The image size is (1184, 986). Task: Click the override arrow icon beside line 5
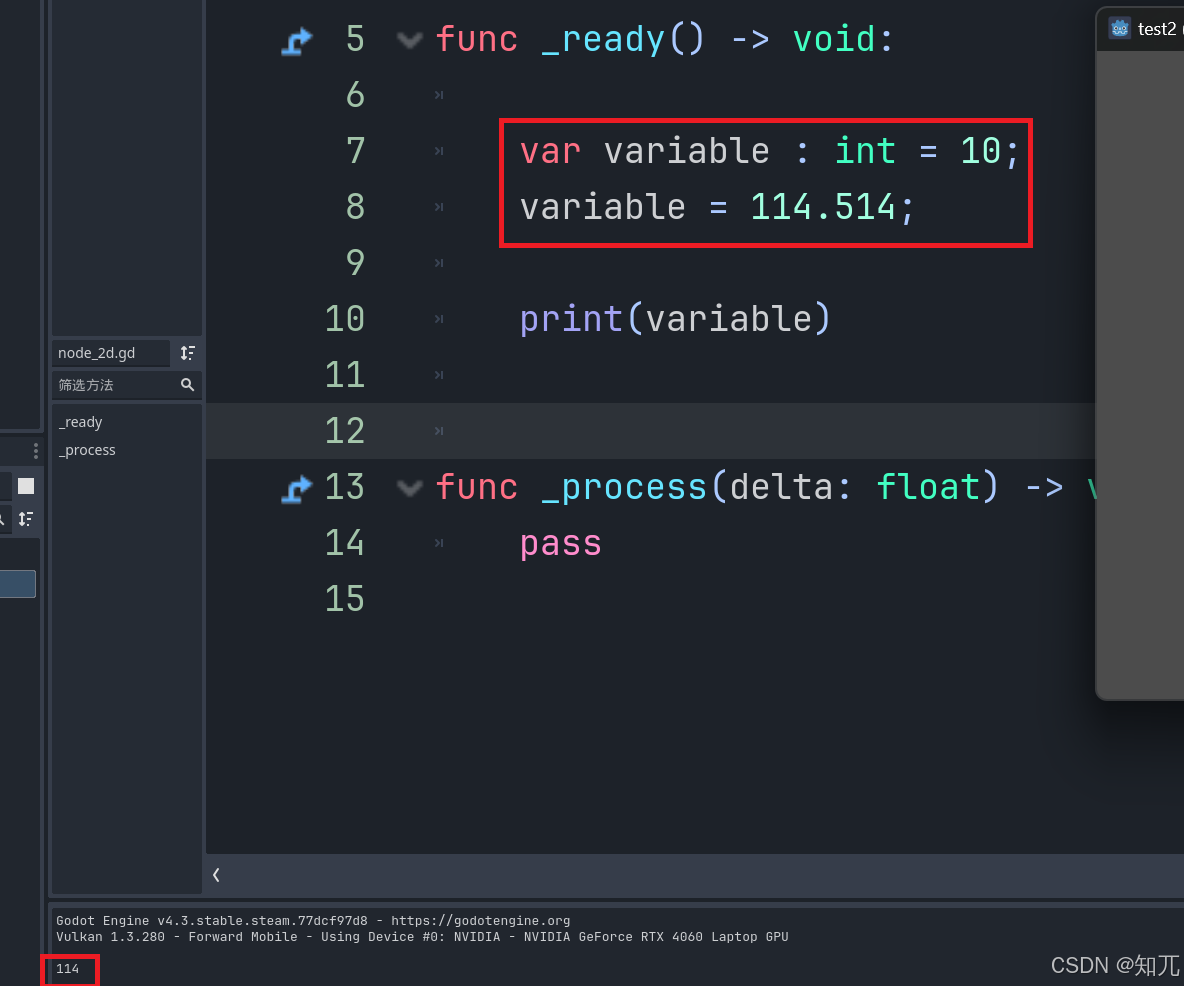[296, 39]
